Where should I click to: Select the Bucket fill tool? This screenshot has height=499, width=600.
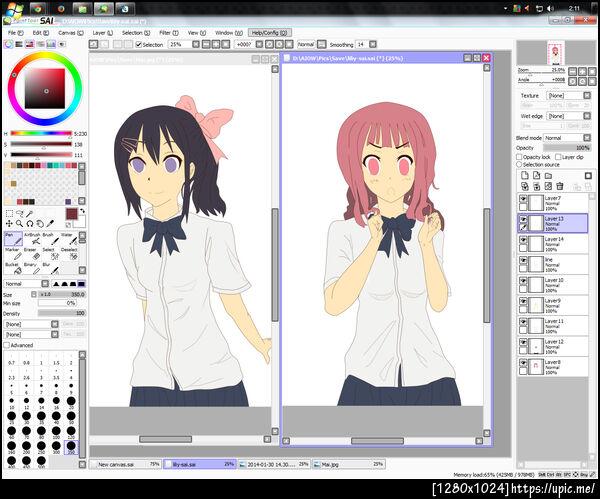(13, 269)
